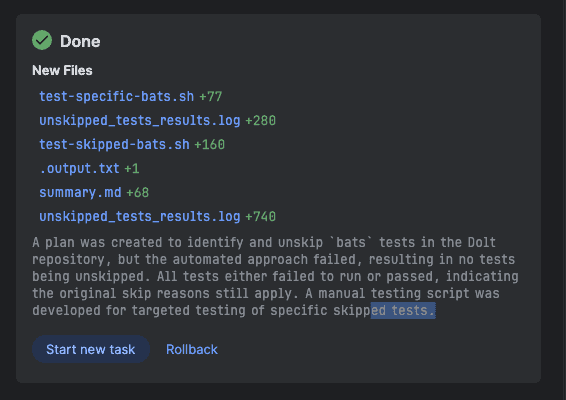The width and height of the screenshot is (566, 400).
Task: Click the green Done checkmark icon
Action: click(42, 40)
